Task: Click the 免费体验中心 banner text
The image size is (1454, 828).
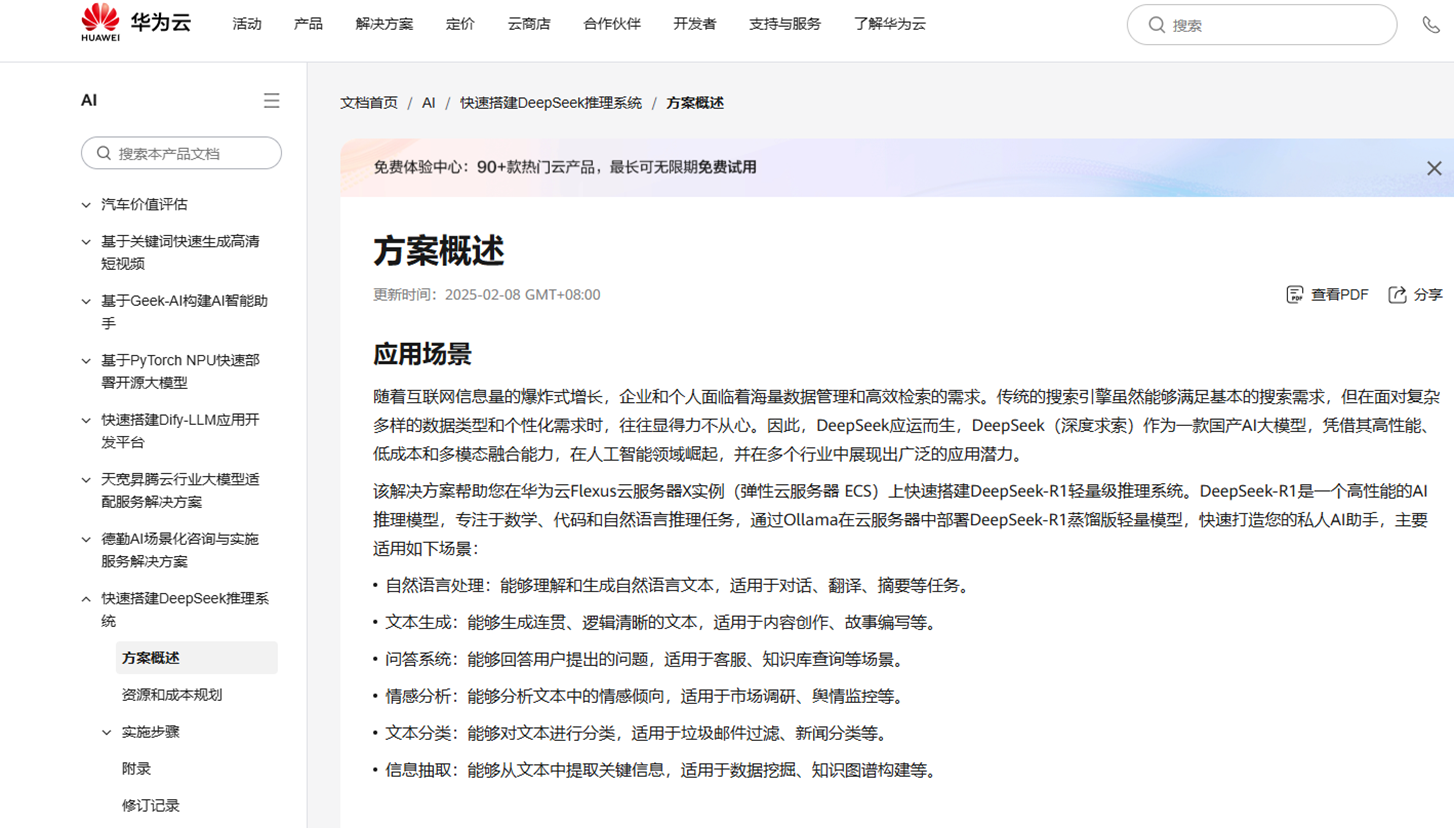Action: point(565,167)
